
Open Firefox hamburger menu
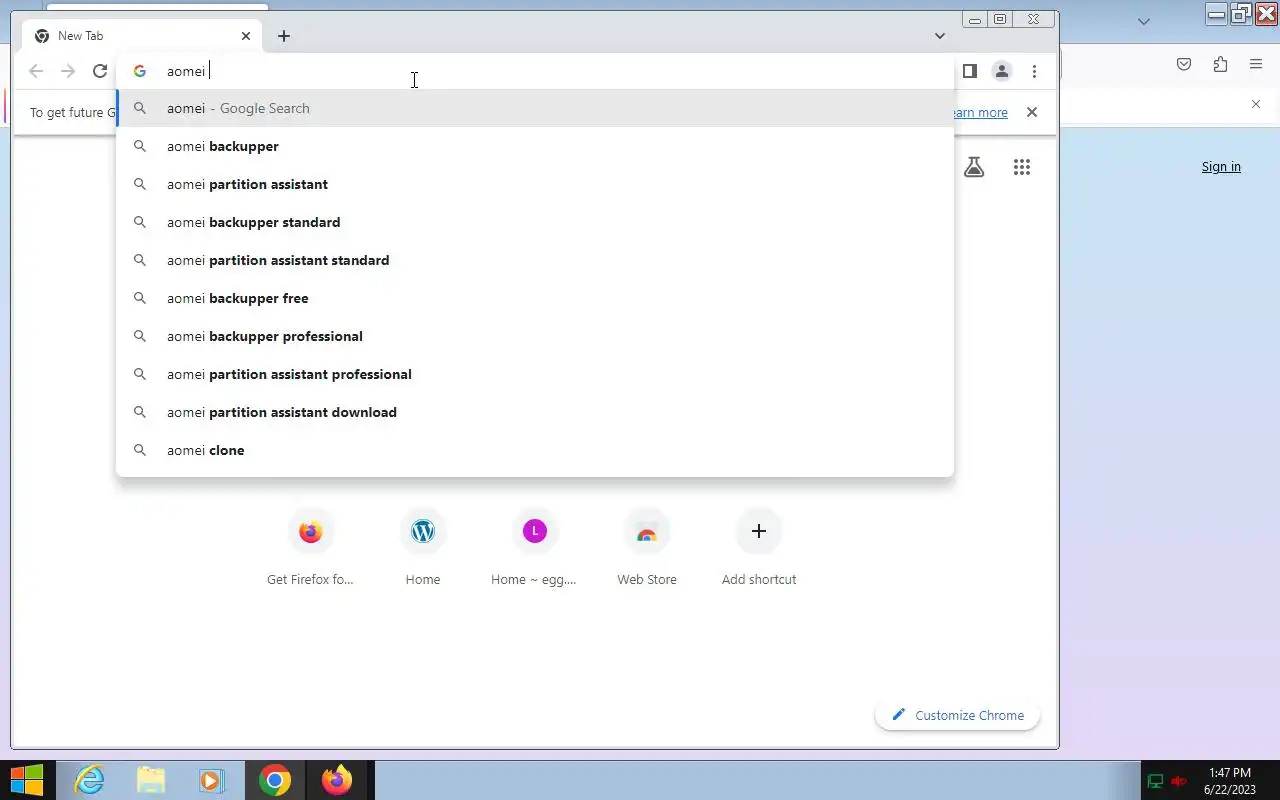click(1256, 64)
